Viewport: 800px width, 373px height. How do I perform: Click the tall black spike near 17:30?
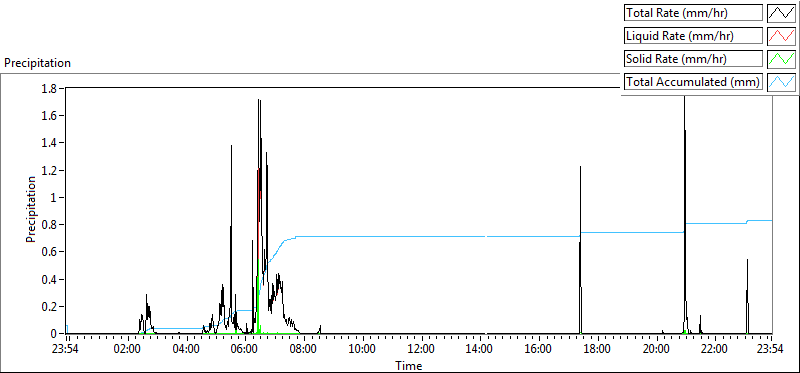pyautogui.click(x=580, y=250)
